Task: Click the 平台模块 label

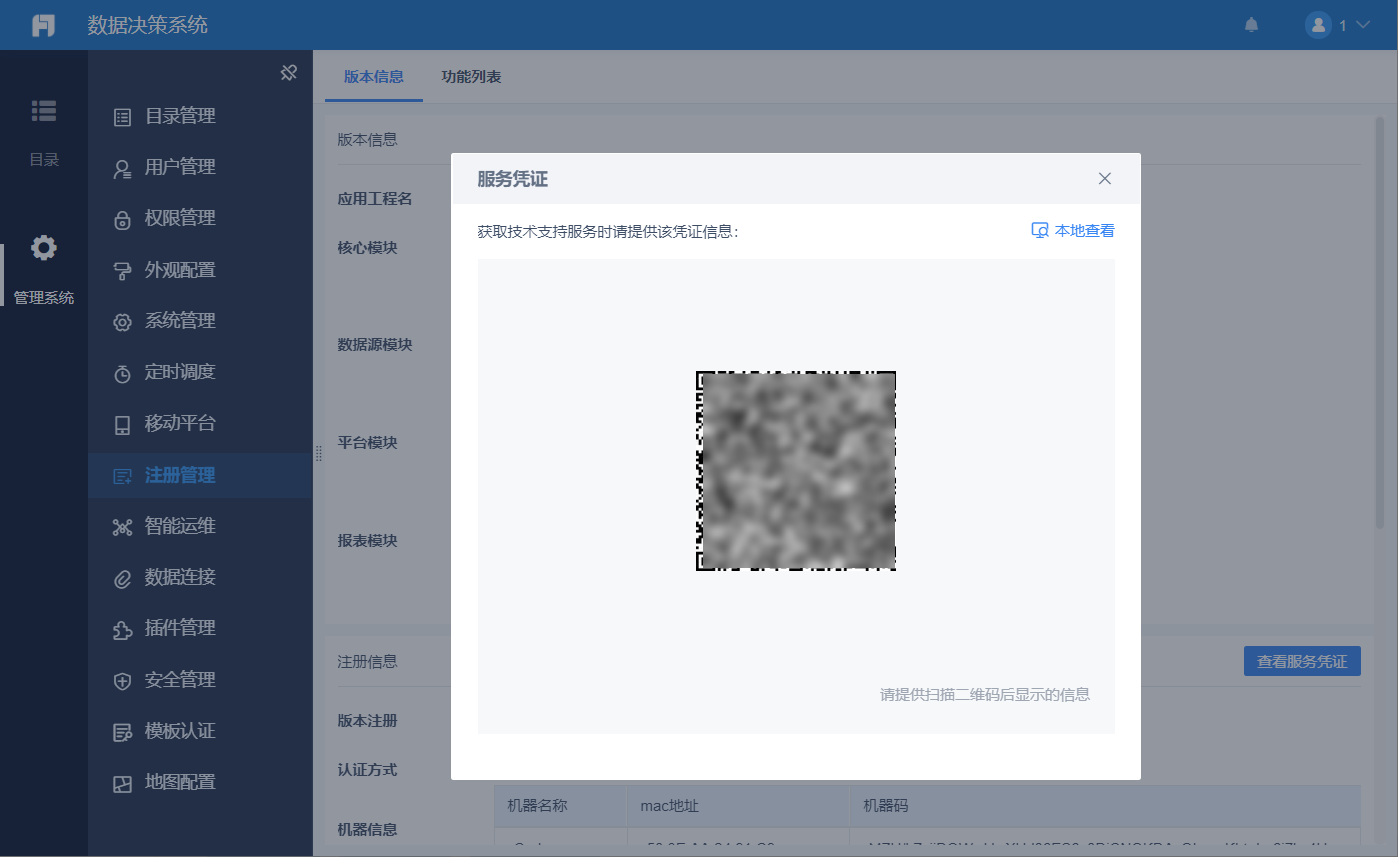Action: tap(368, 443)
